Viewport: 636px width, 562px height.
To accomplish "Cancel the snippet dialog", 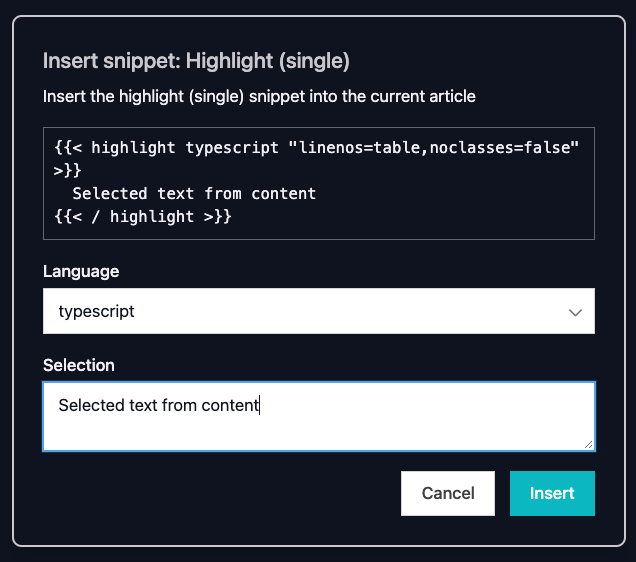I will (x=447, y=493).
